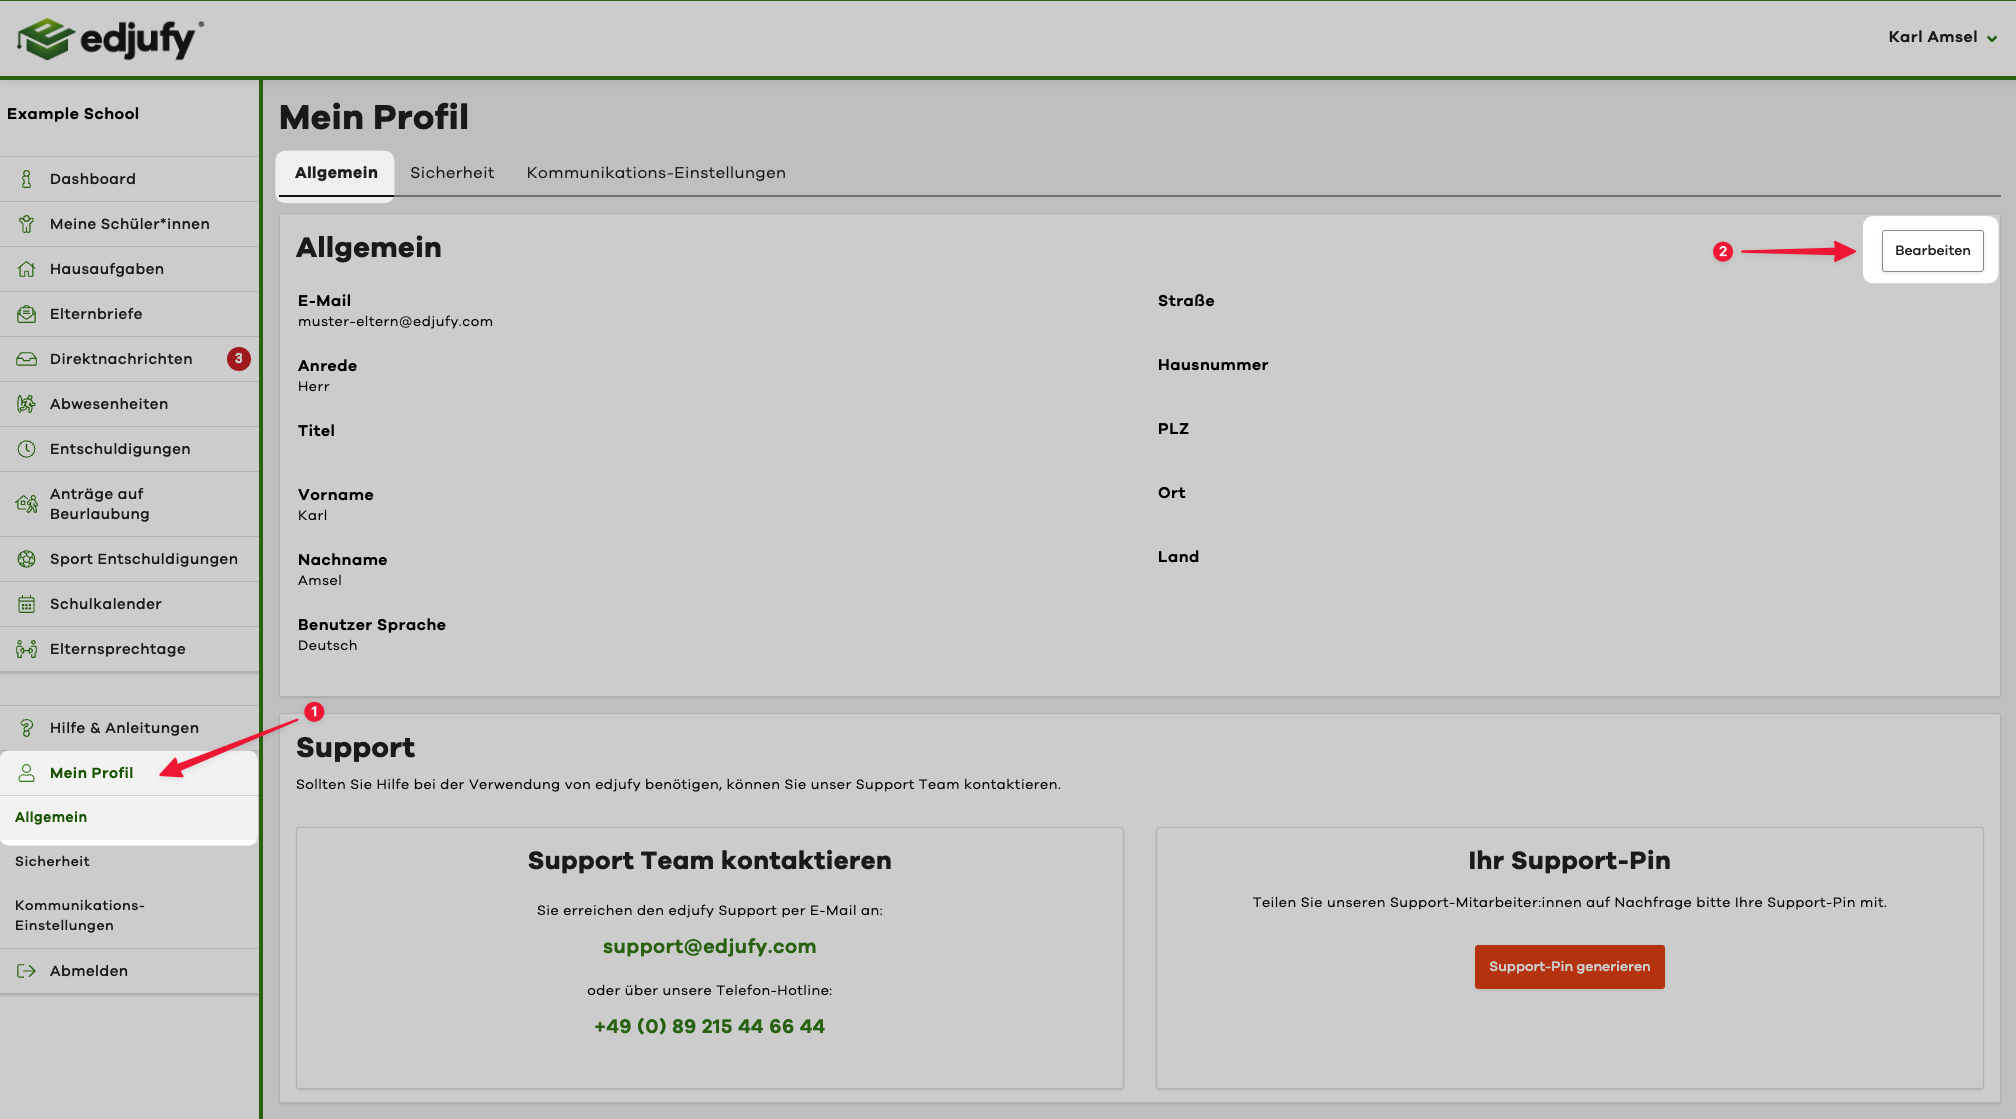
Task: Select Sicherheit in sidebar submenu
Action: (52, 861)
